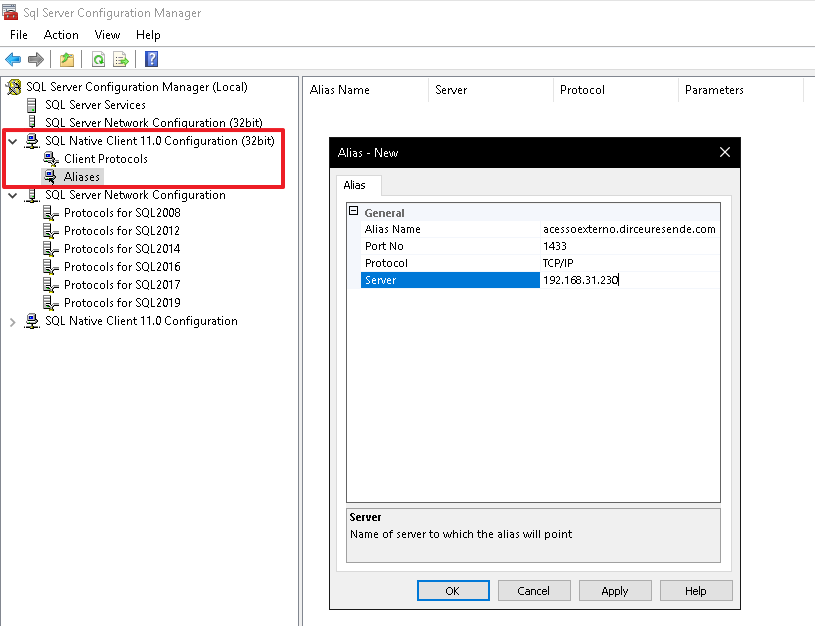The height and width of the screenshot is (626, 815).
Task: Open the Help toolbar icon
Action: coord(151,59)
